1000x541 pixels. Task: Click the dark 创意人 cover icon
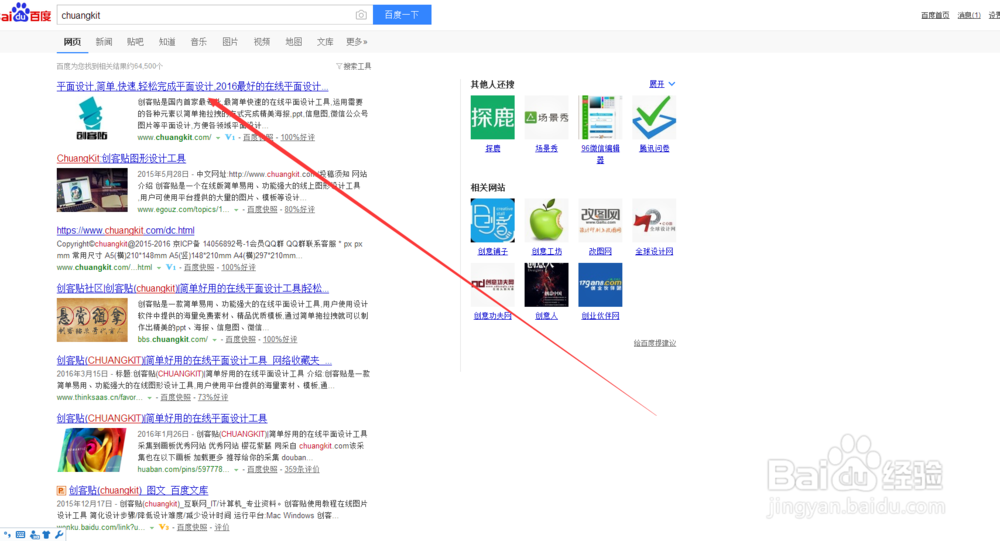(x=547, y=285)
